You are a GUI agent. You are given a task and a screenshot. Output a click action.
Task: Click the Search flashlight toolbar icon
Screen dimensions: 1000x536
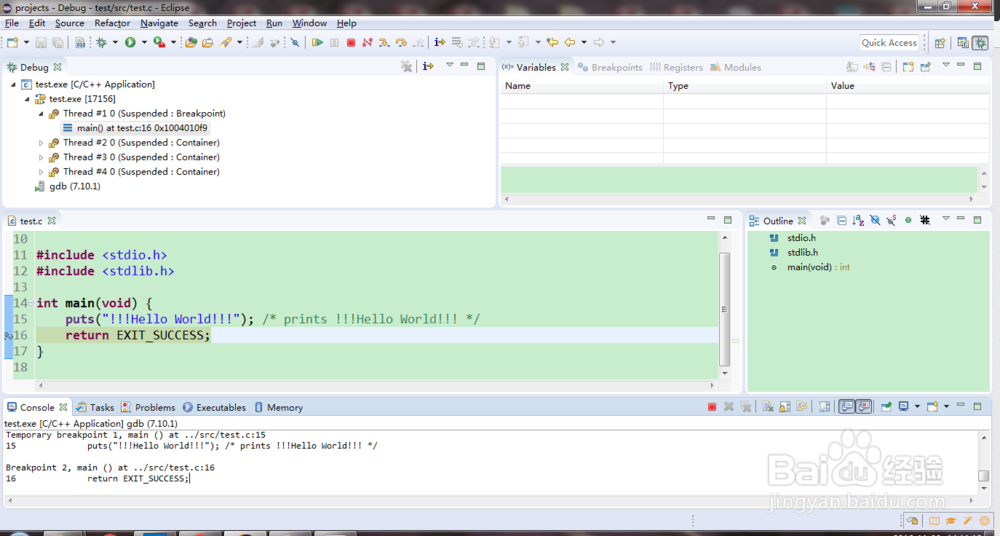(226, 43)
